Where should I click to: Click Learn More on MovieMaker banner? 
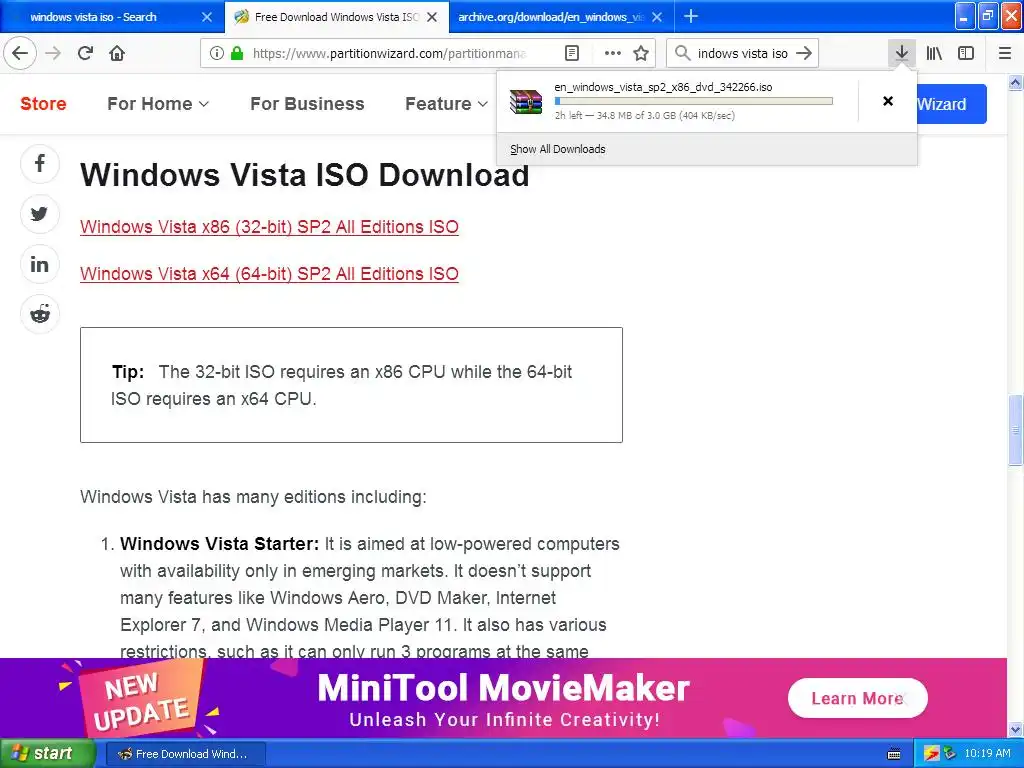pos(857,698)
